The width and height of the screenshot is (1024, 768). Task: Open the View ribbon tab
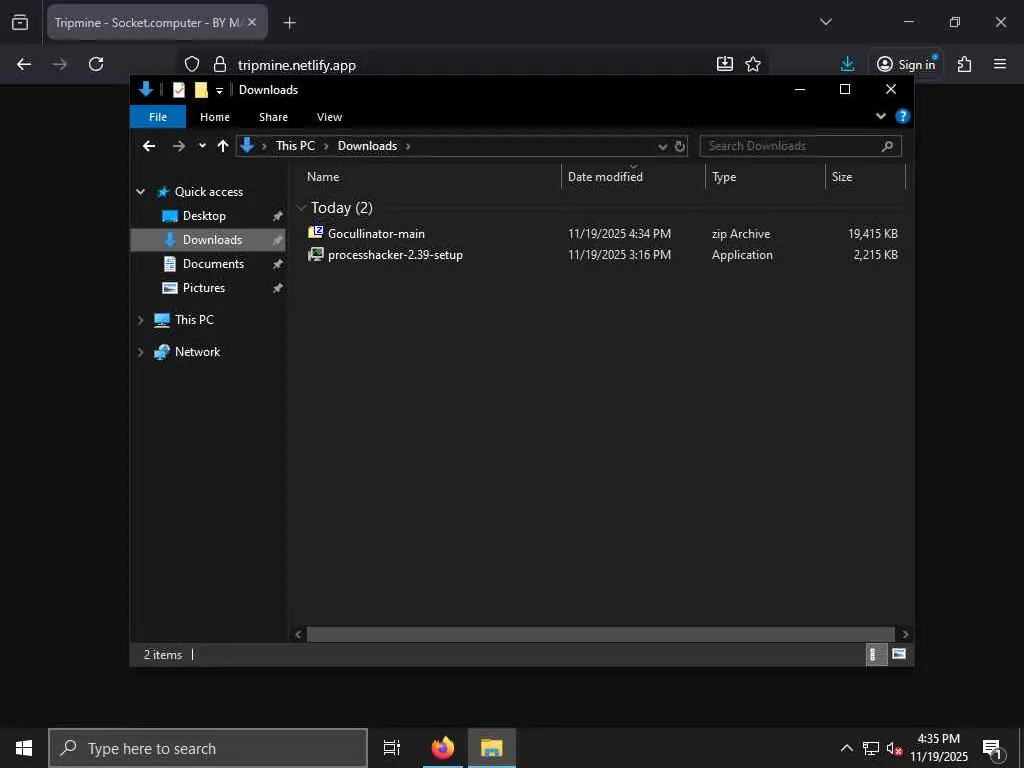tap(329, 117)
